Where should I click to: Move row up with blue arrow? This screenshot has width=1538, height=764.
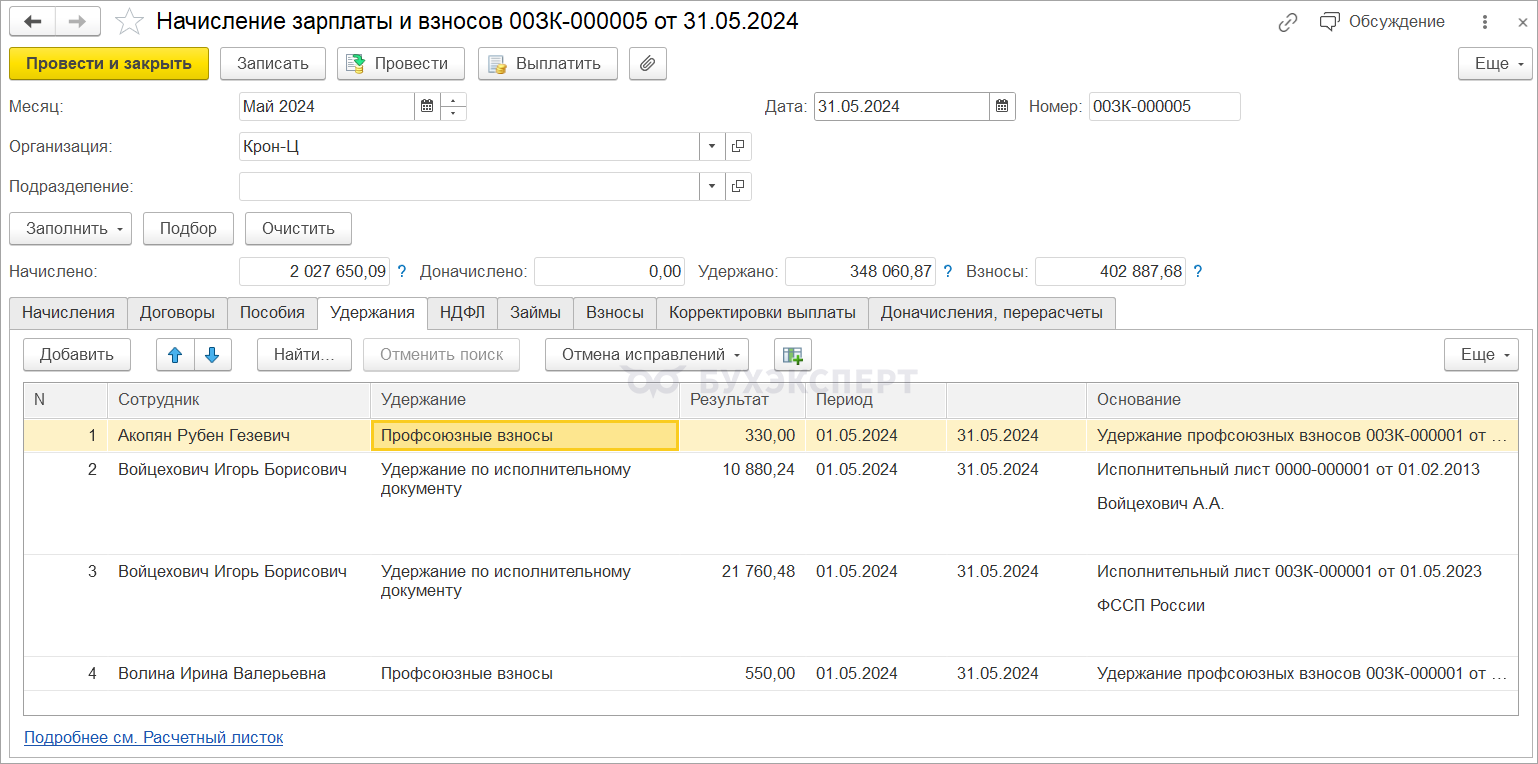175,355
